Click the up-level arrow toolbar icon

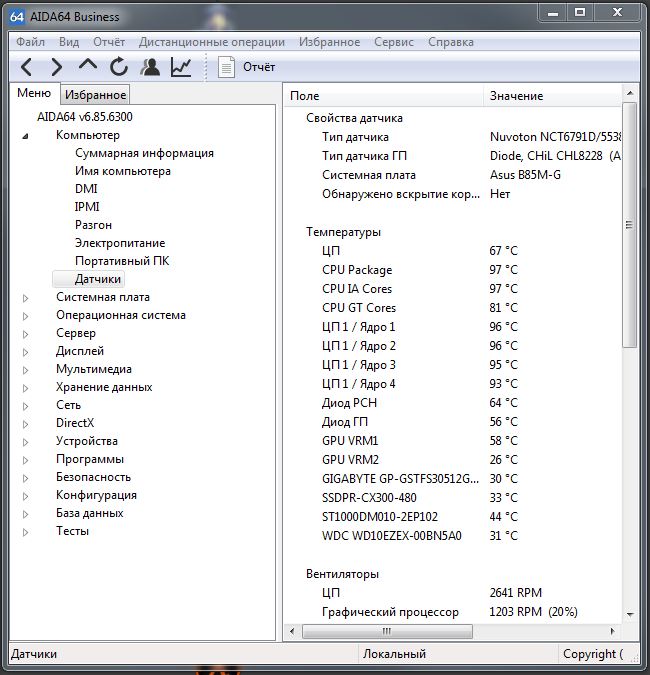(x=88, y=65)
